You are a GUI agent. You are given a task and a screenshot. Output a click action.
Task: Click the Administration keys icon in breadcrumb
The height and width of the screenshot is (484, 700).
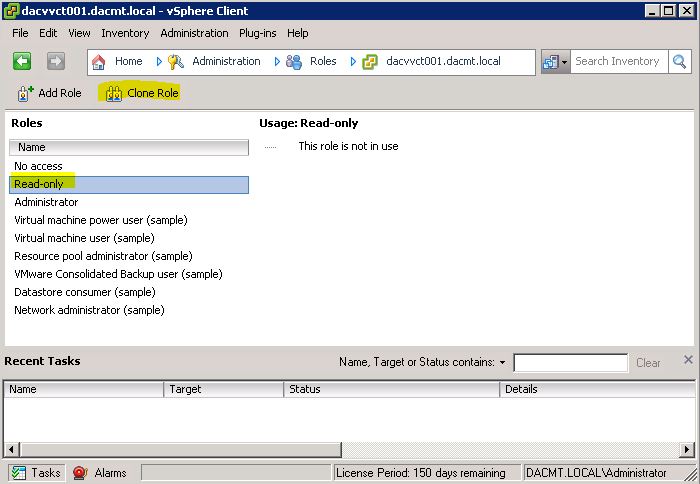point(176,62)
